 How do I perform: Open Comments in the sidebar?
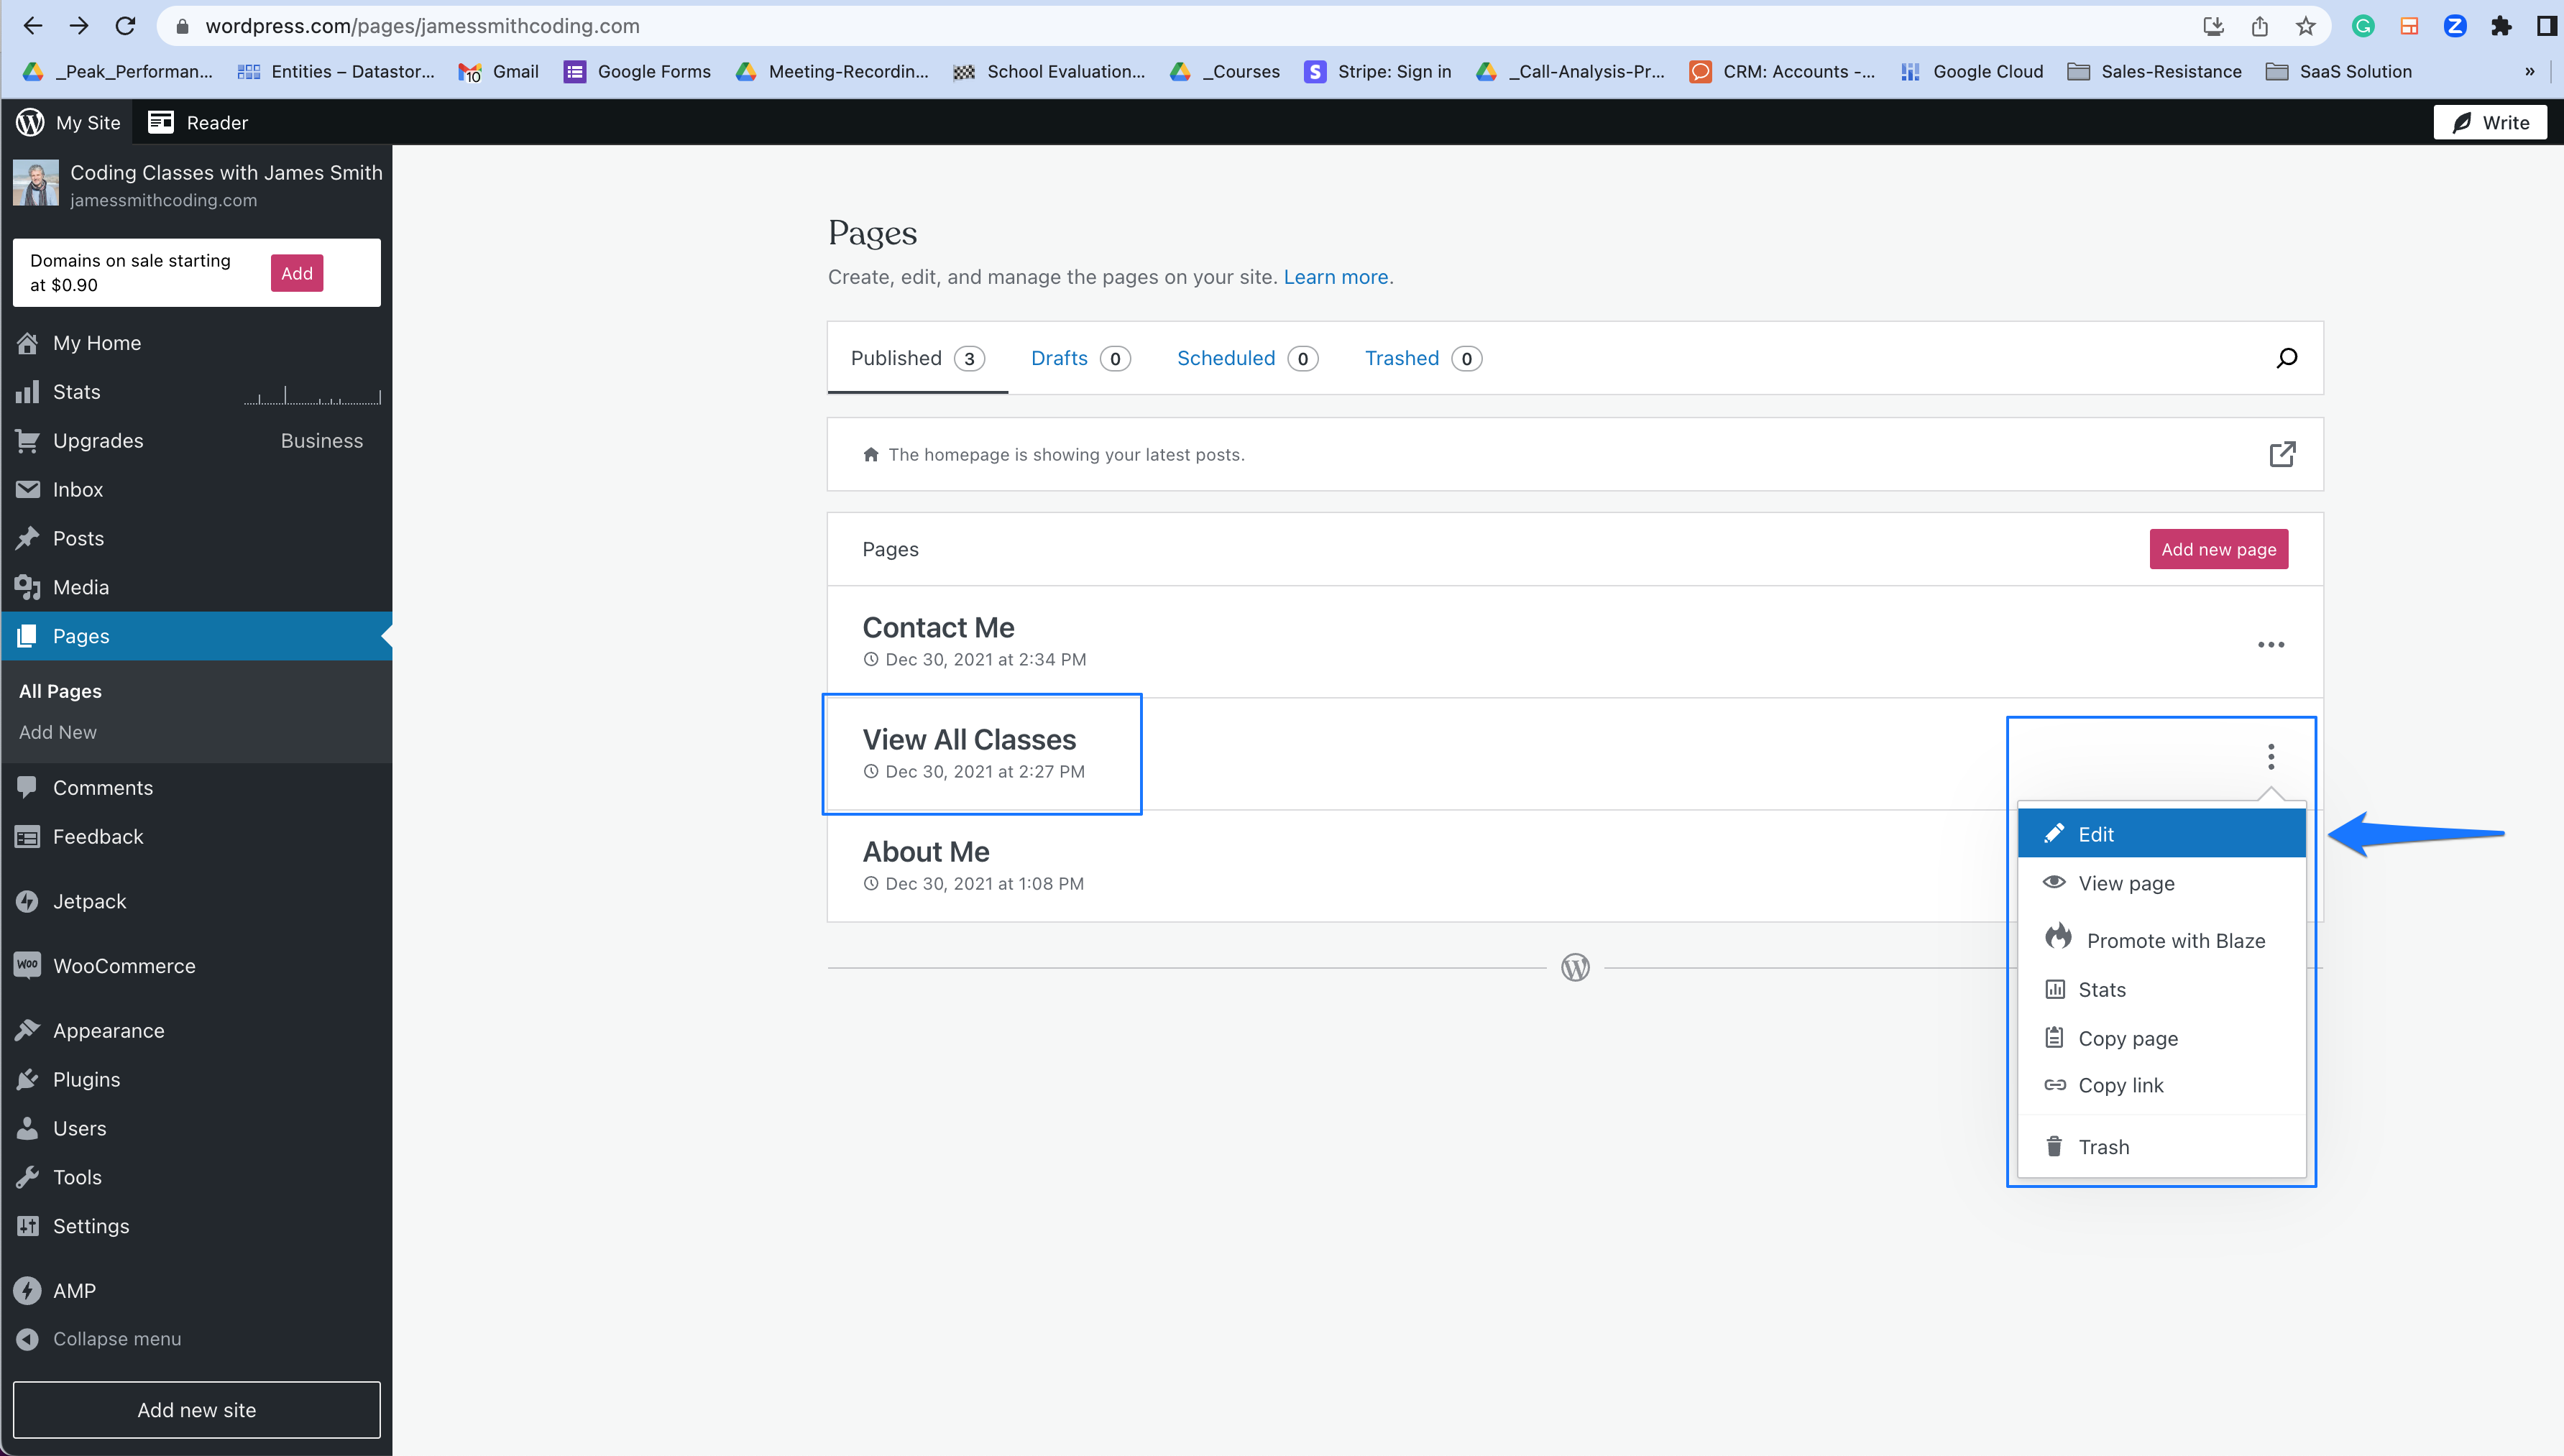click(196, 788)
